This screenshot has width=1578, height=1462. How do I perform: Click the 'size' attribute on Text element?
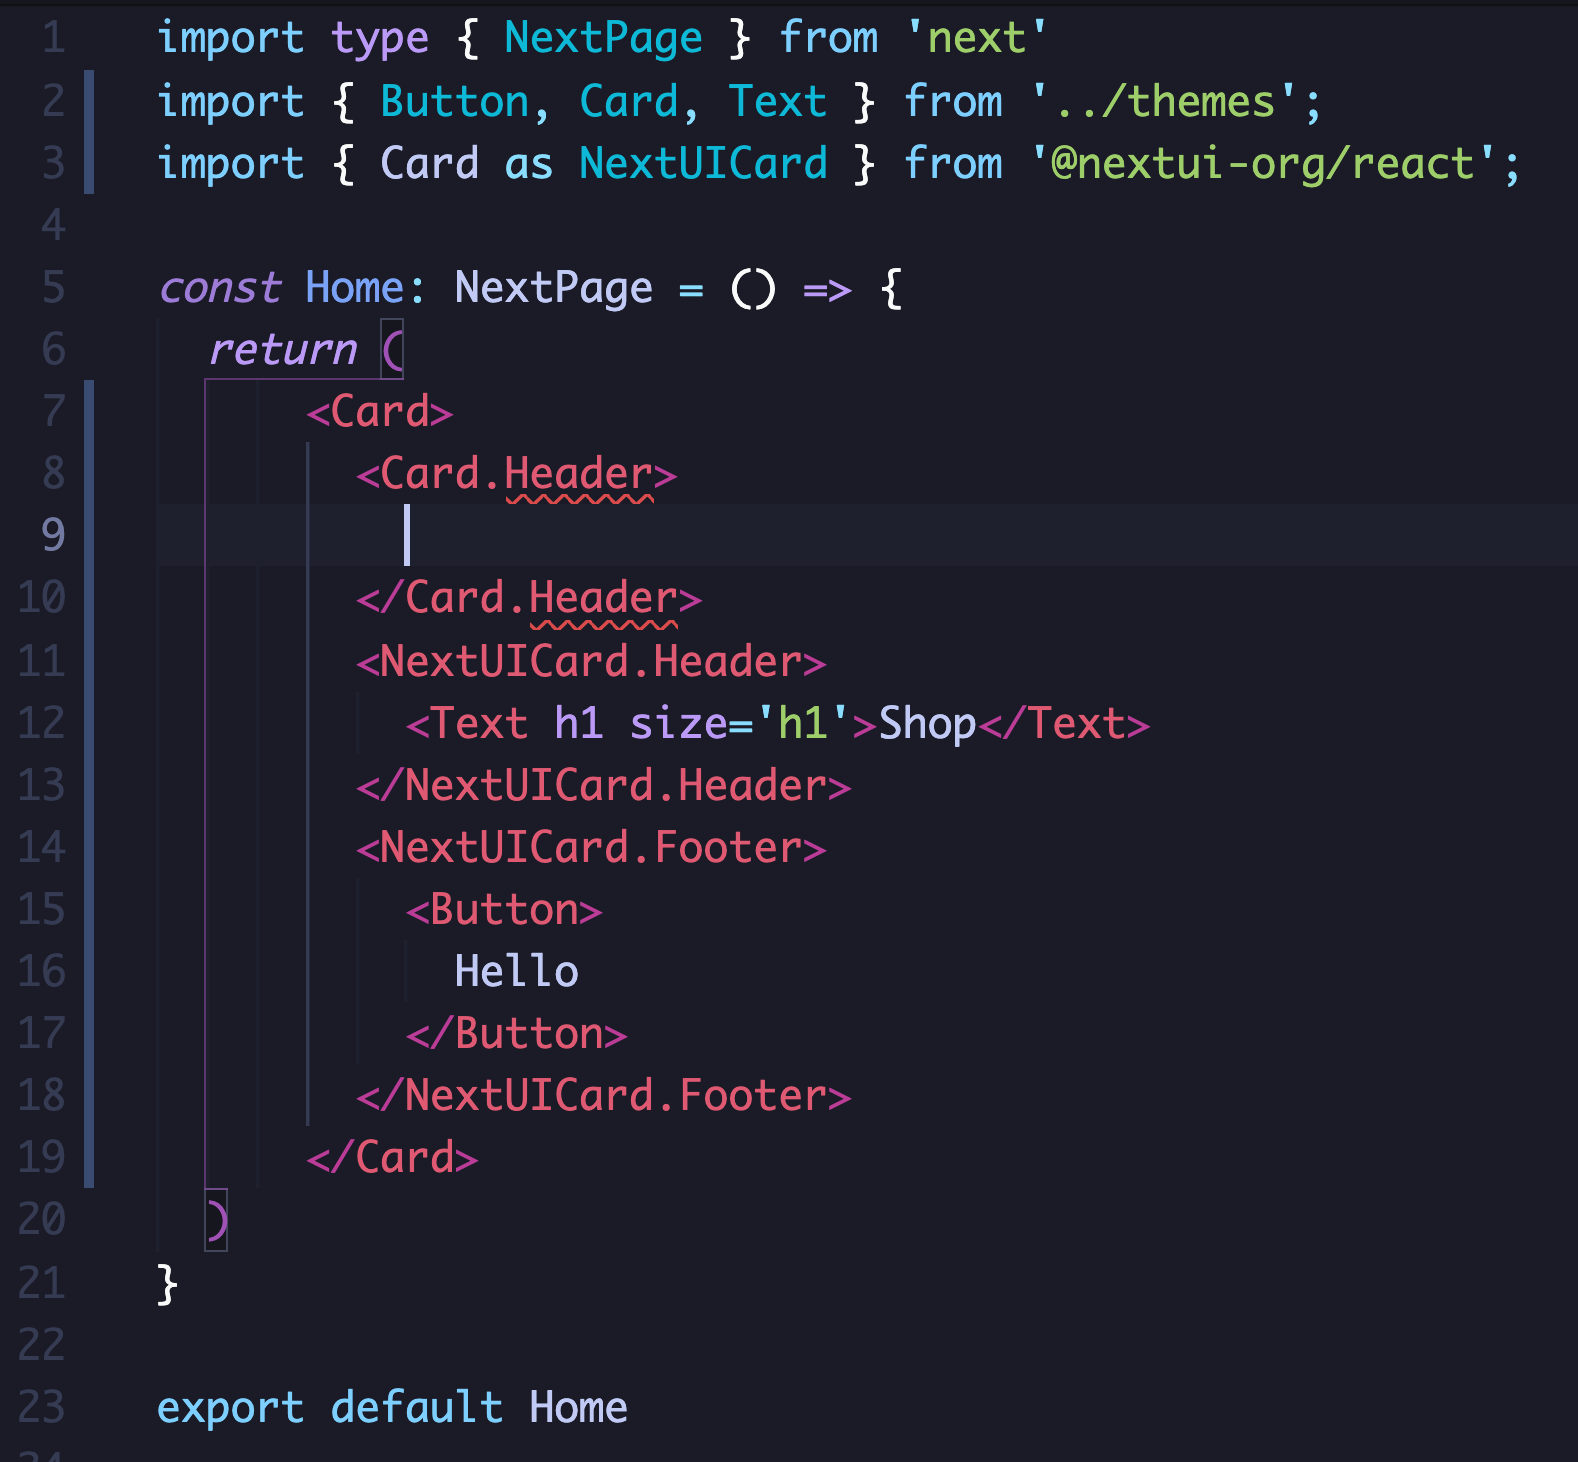[x=678, y=723]
